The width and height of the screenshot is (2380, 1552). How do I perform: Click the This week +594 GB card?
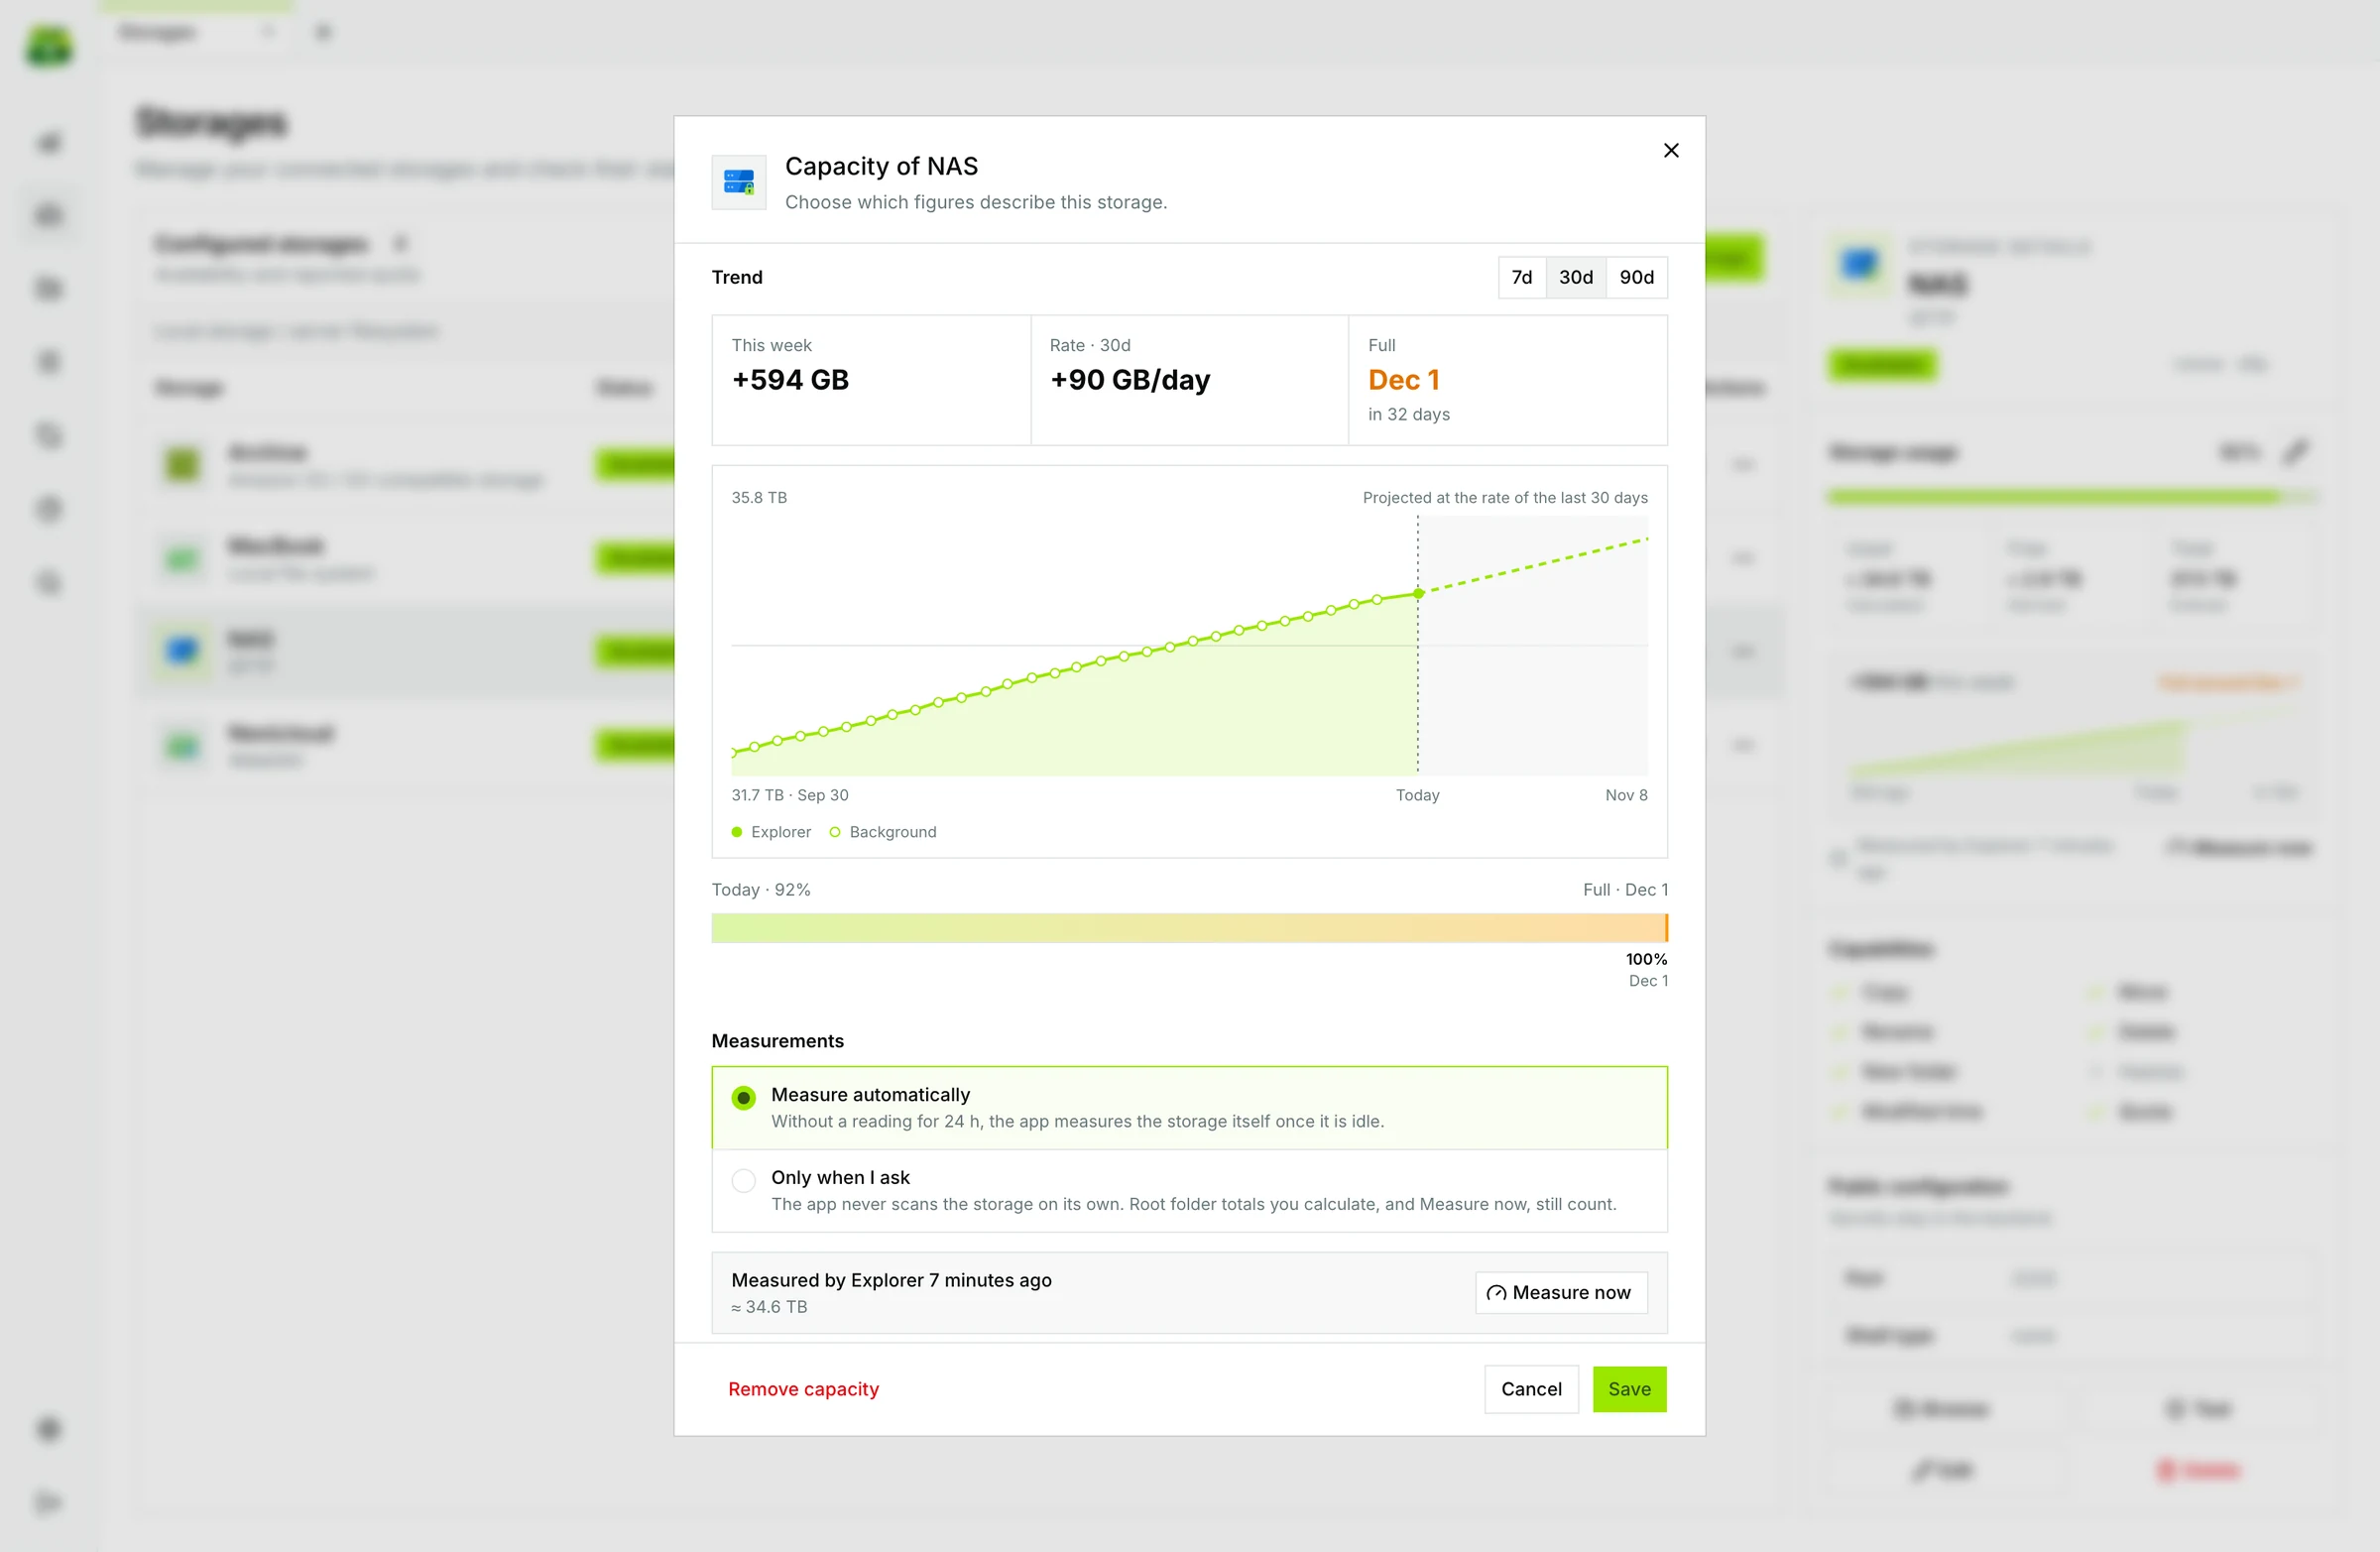[x=871, y=380]
